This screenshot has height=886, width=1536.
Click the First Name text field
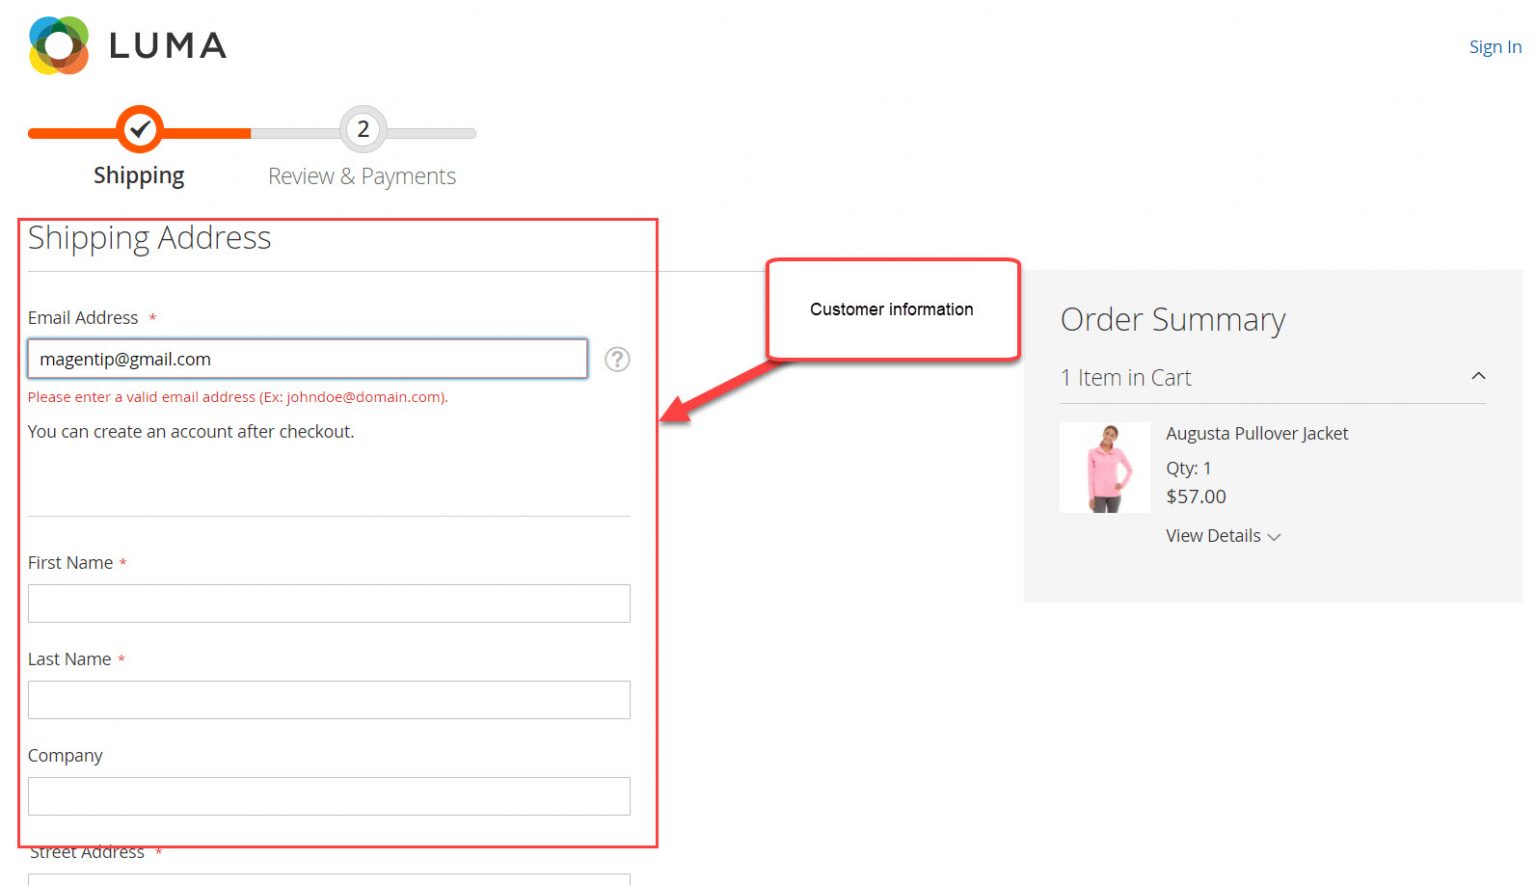329,603
